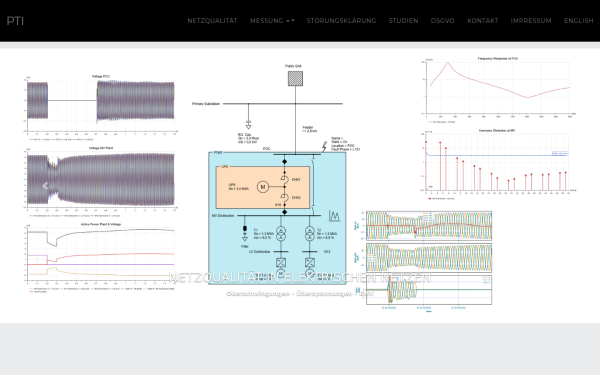This screenshot has height=375, width=600.
Task: Click the Frequency Response at POC chart
Action: point(497,90)
